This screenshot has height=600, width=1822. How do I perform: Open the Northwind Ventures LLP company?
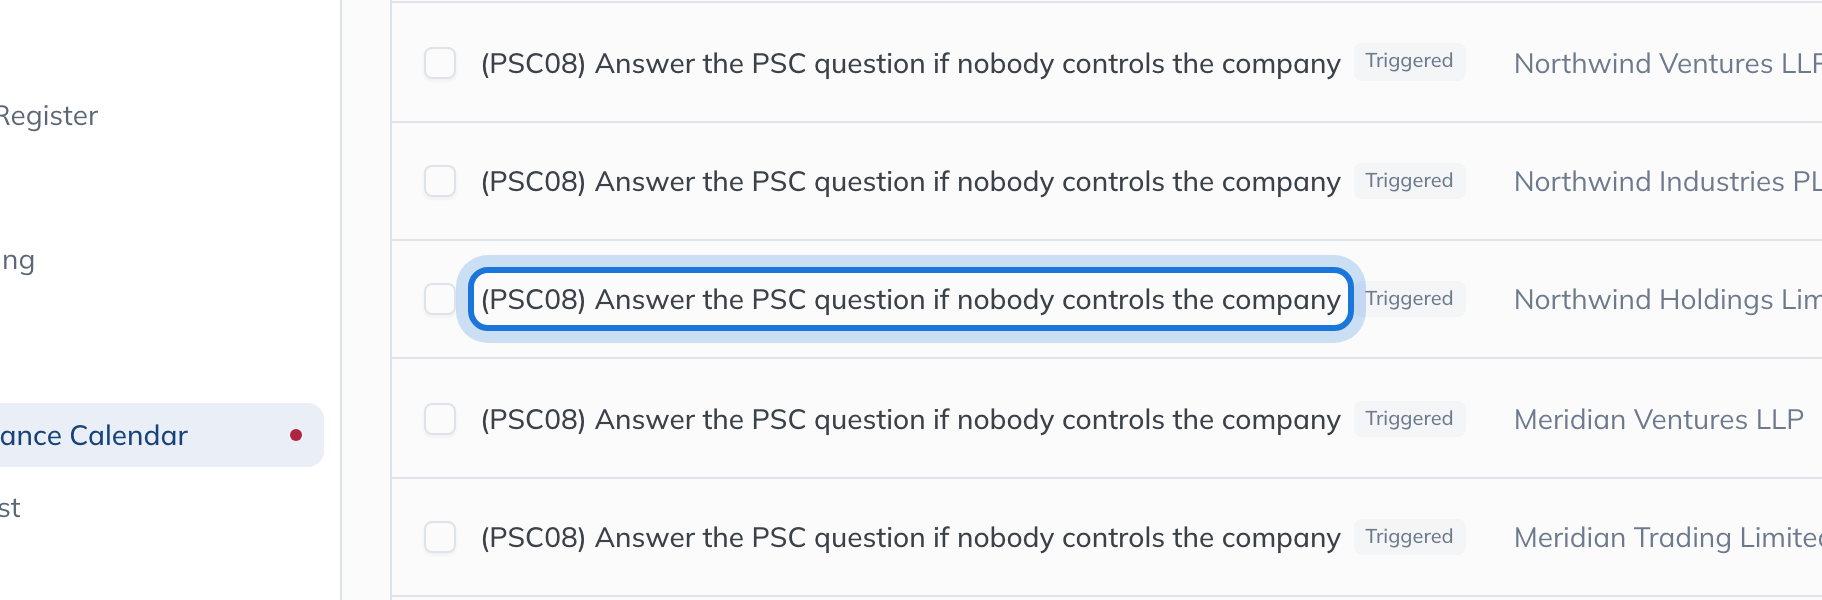pos(1667,63)
